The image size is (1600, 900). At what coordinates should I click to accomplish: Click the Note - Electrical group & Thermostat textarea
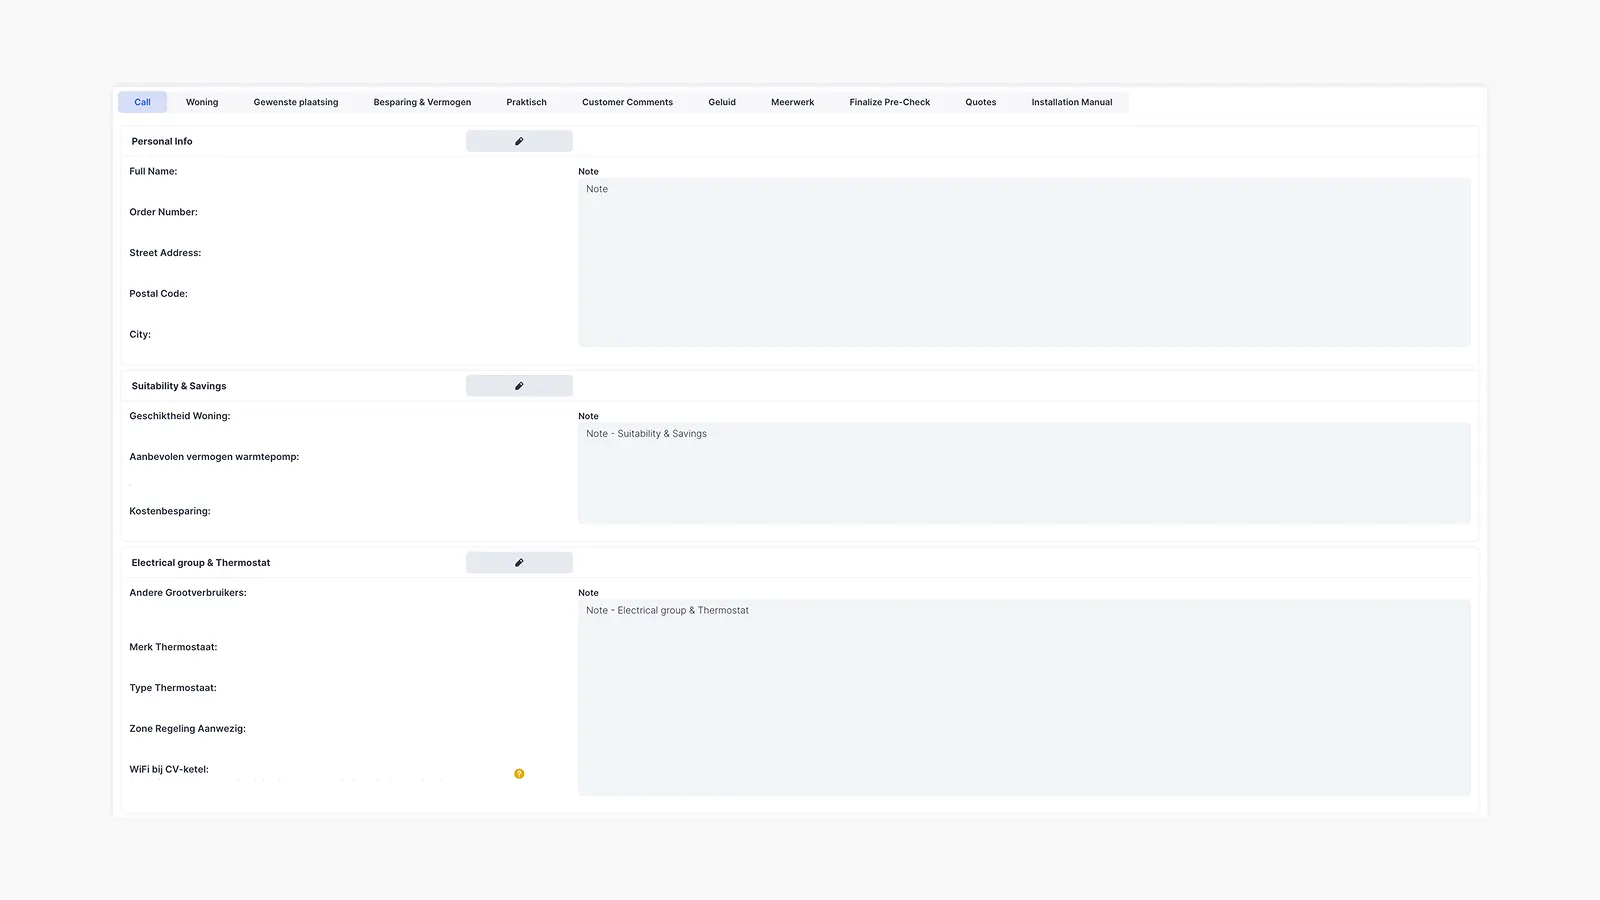coord(1024,697)
